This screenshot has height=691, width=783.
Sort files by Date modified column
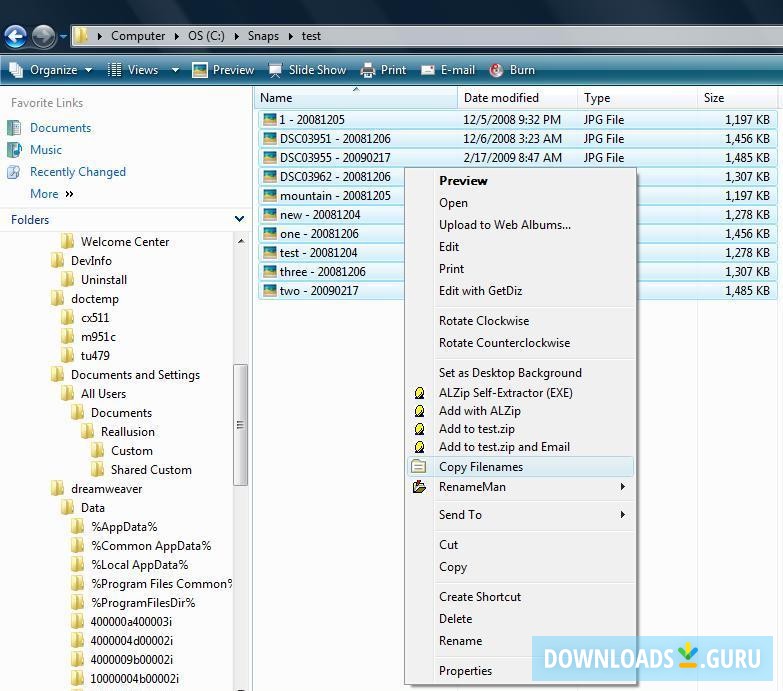(x=501, y=98)
